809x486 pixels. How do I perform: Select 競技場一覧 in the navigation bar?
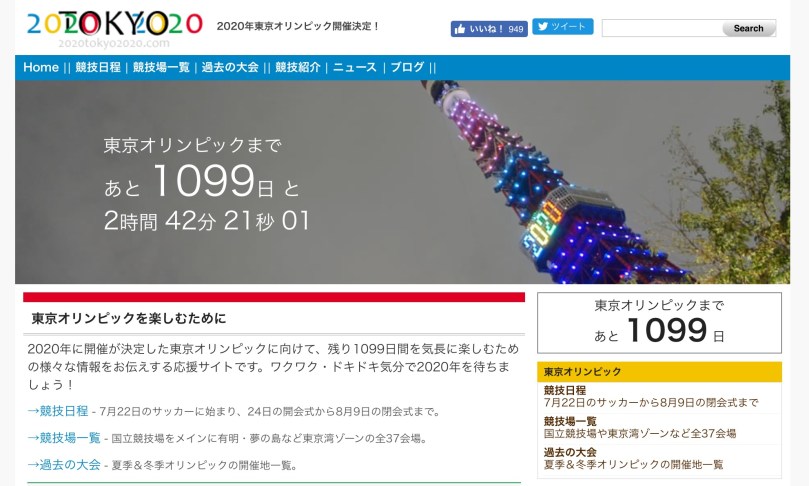[161, 67]
